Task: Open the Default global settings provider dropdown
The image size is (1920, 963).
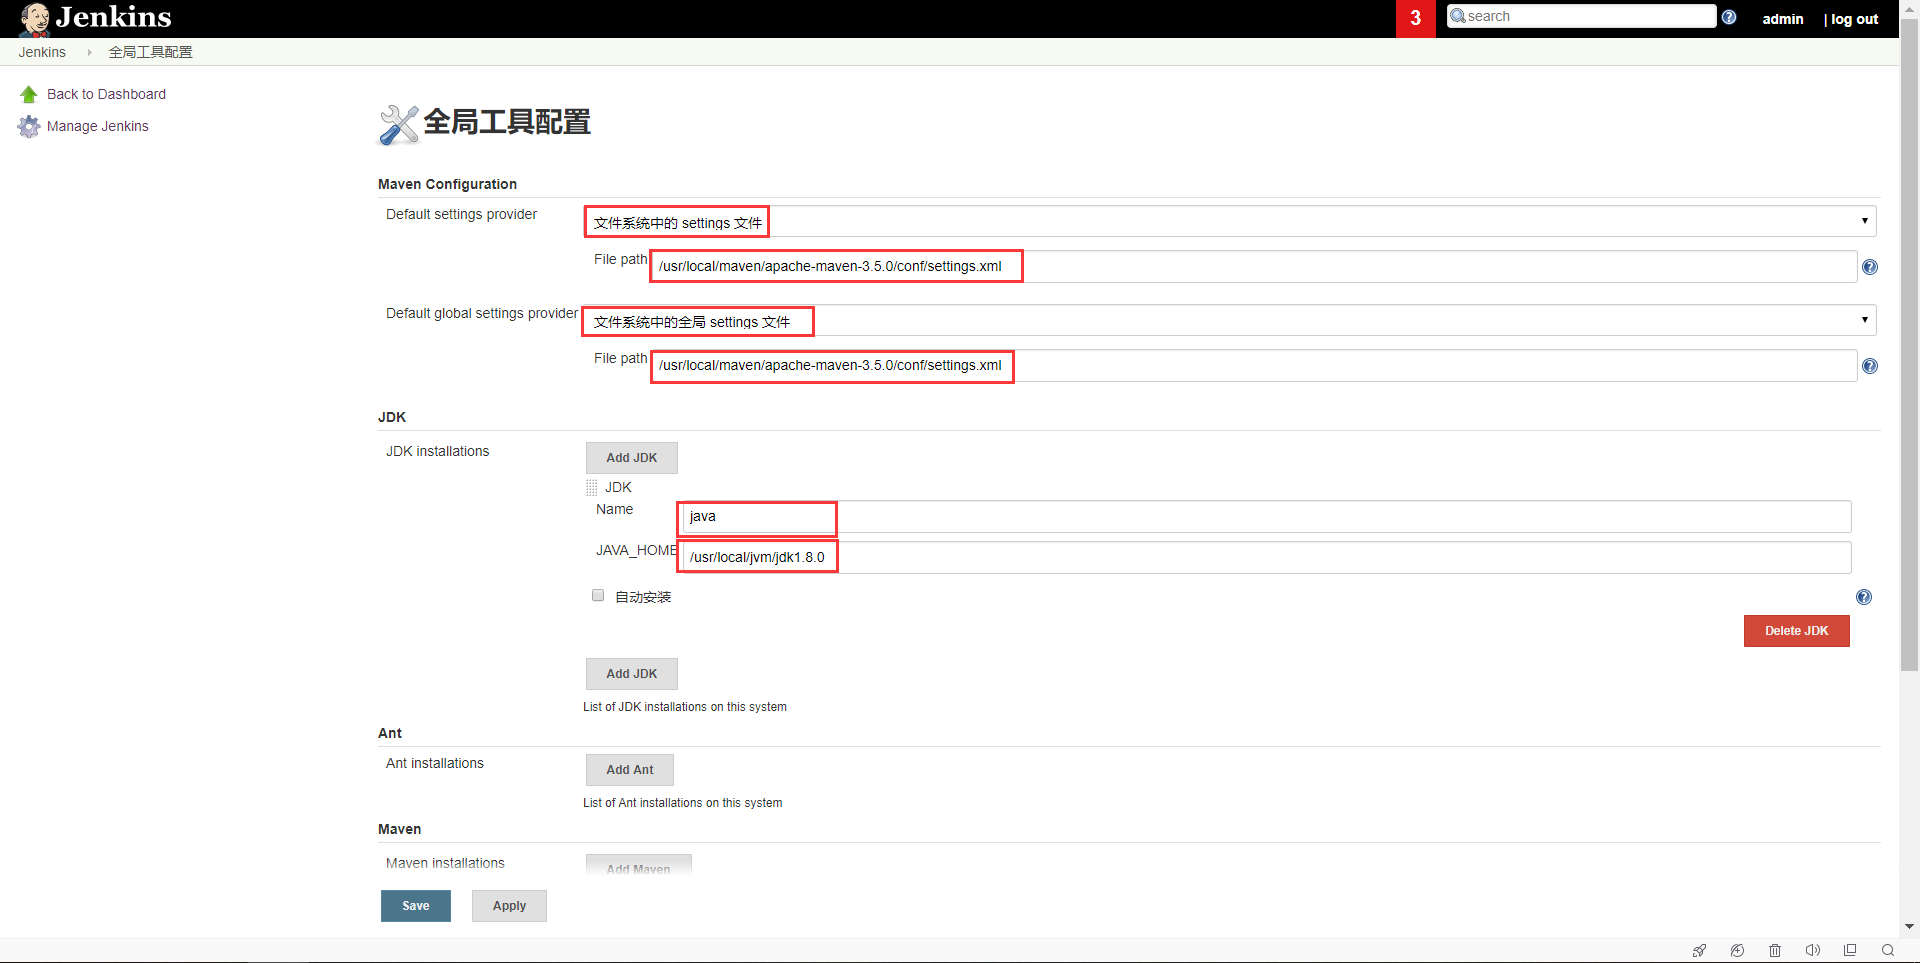Action: coord(1229,320)
